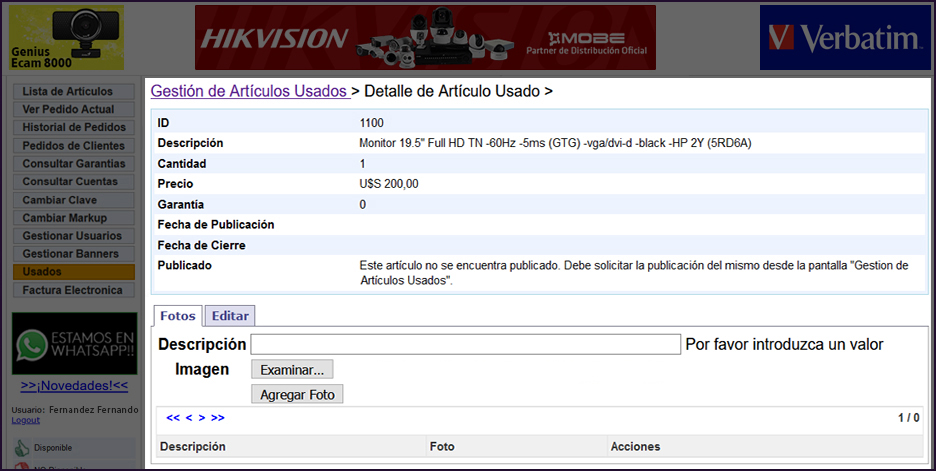Follow the Gestión de Artículos Usados breadcrumb
The height and width of the screenshot is (471, 936).
pos(249,92)
